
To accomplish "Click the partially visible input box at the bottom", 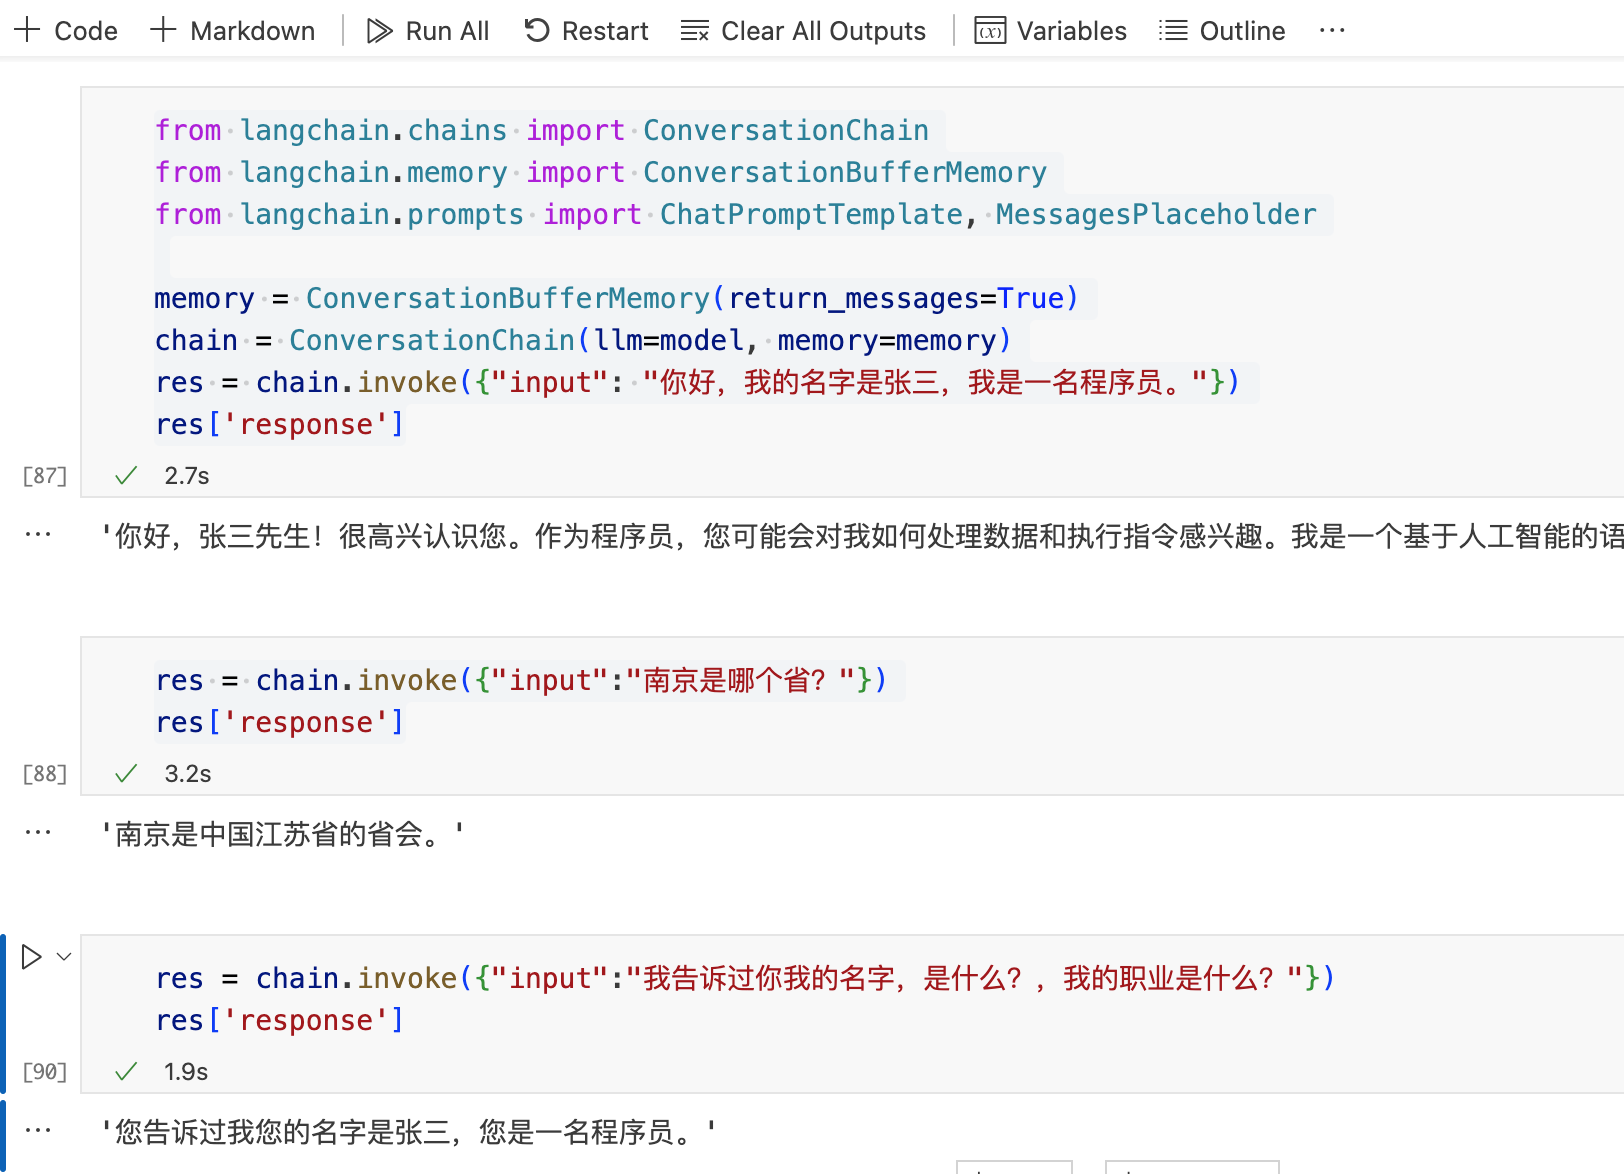I will (1013, 1168).
